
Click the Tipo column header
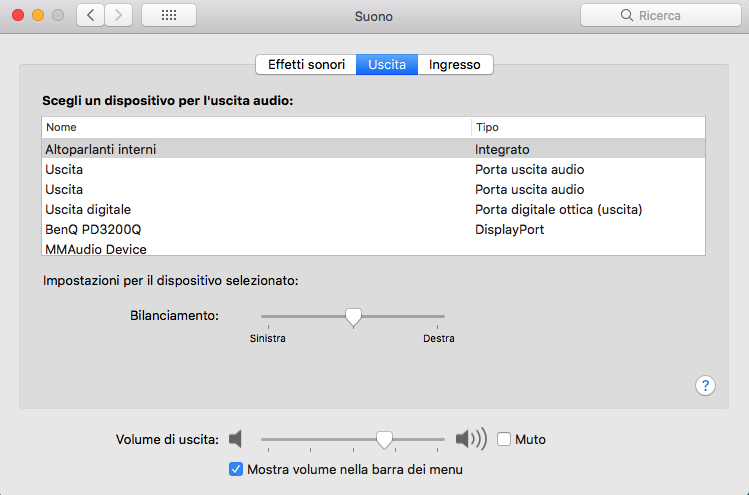click(588, 127)
